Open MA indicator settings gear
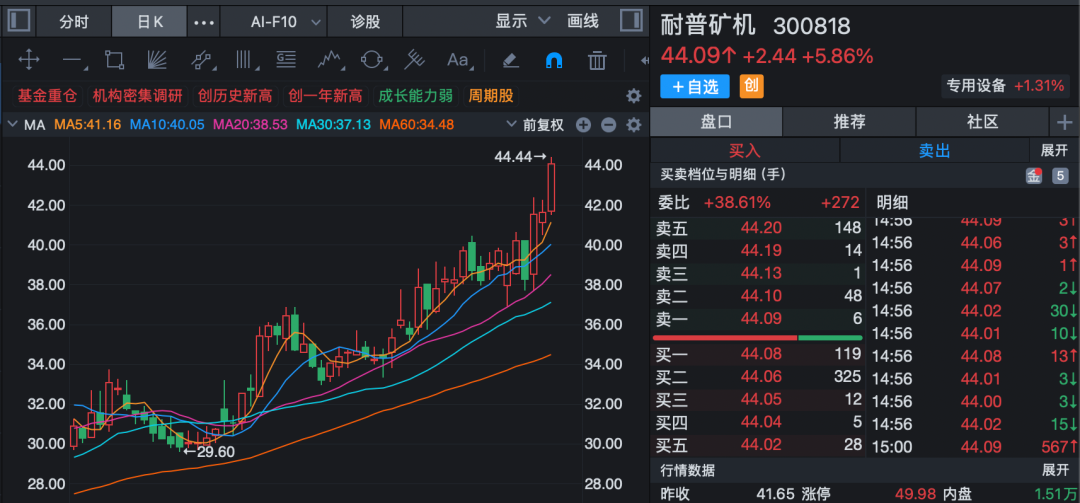Screen dimensions: 1080x503 coord(633,125)
